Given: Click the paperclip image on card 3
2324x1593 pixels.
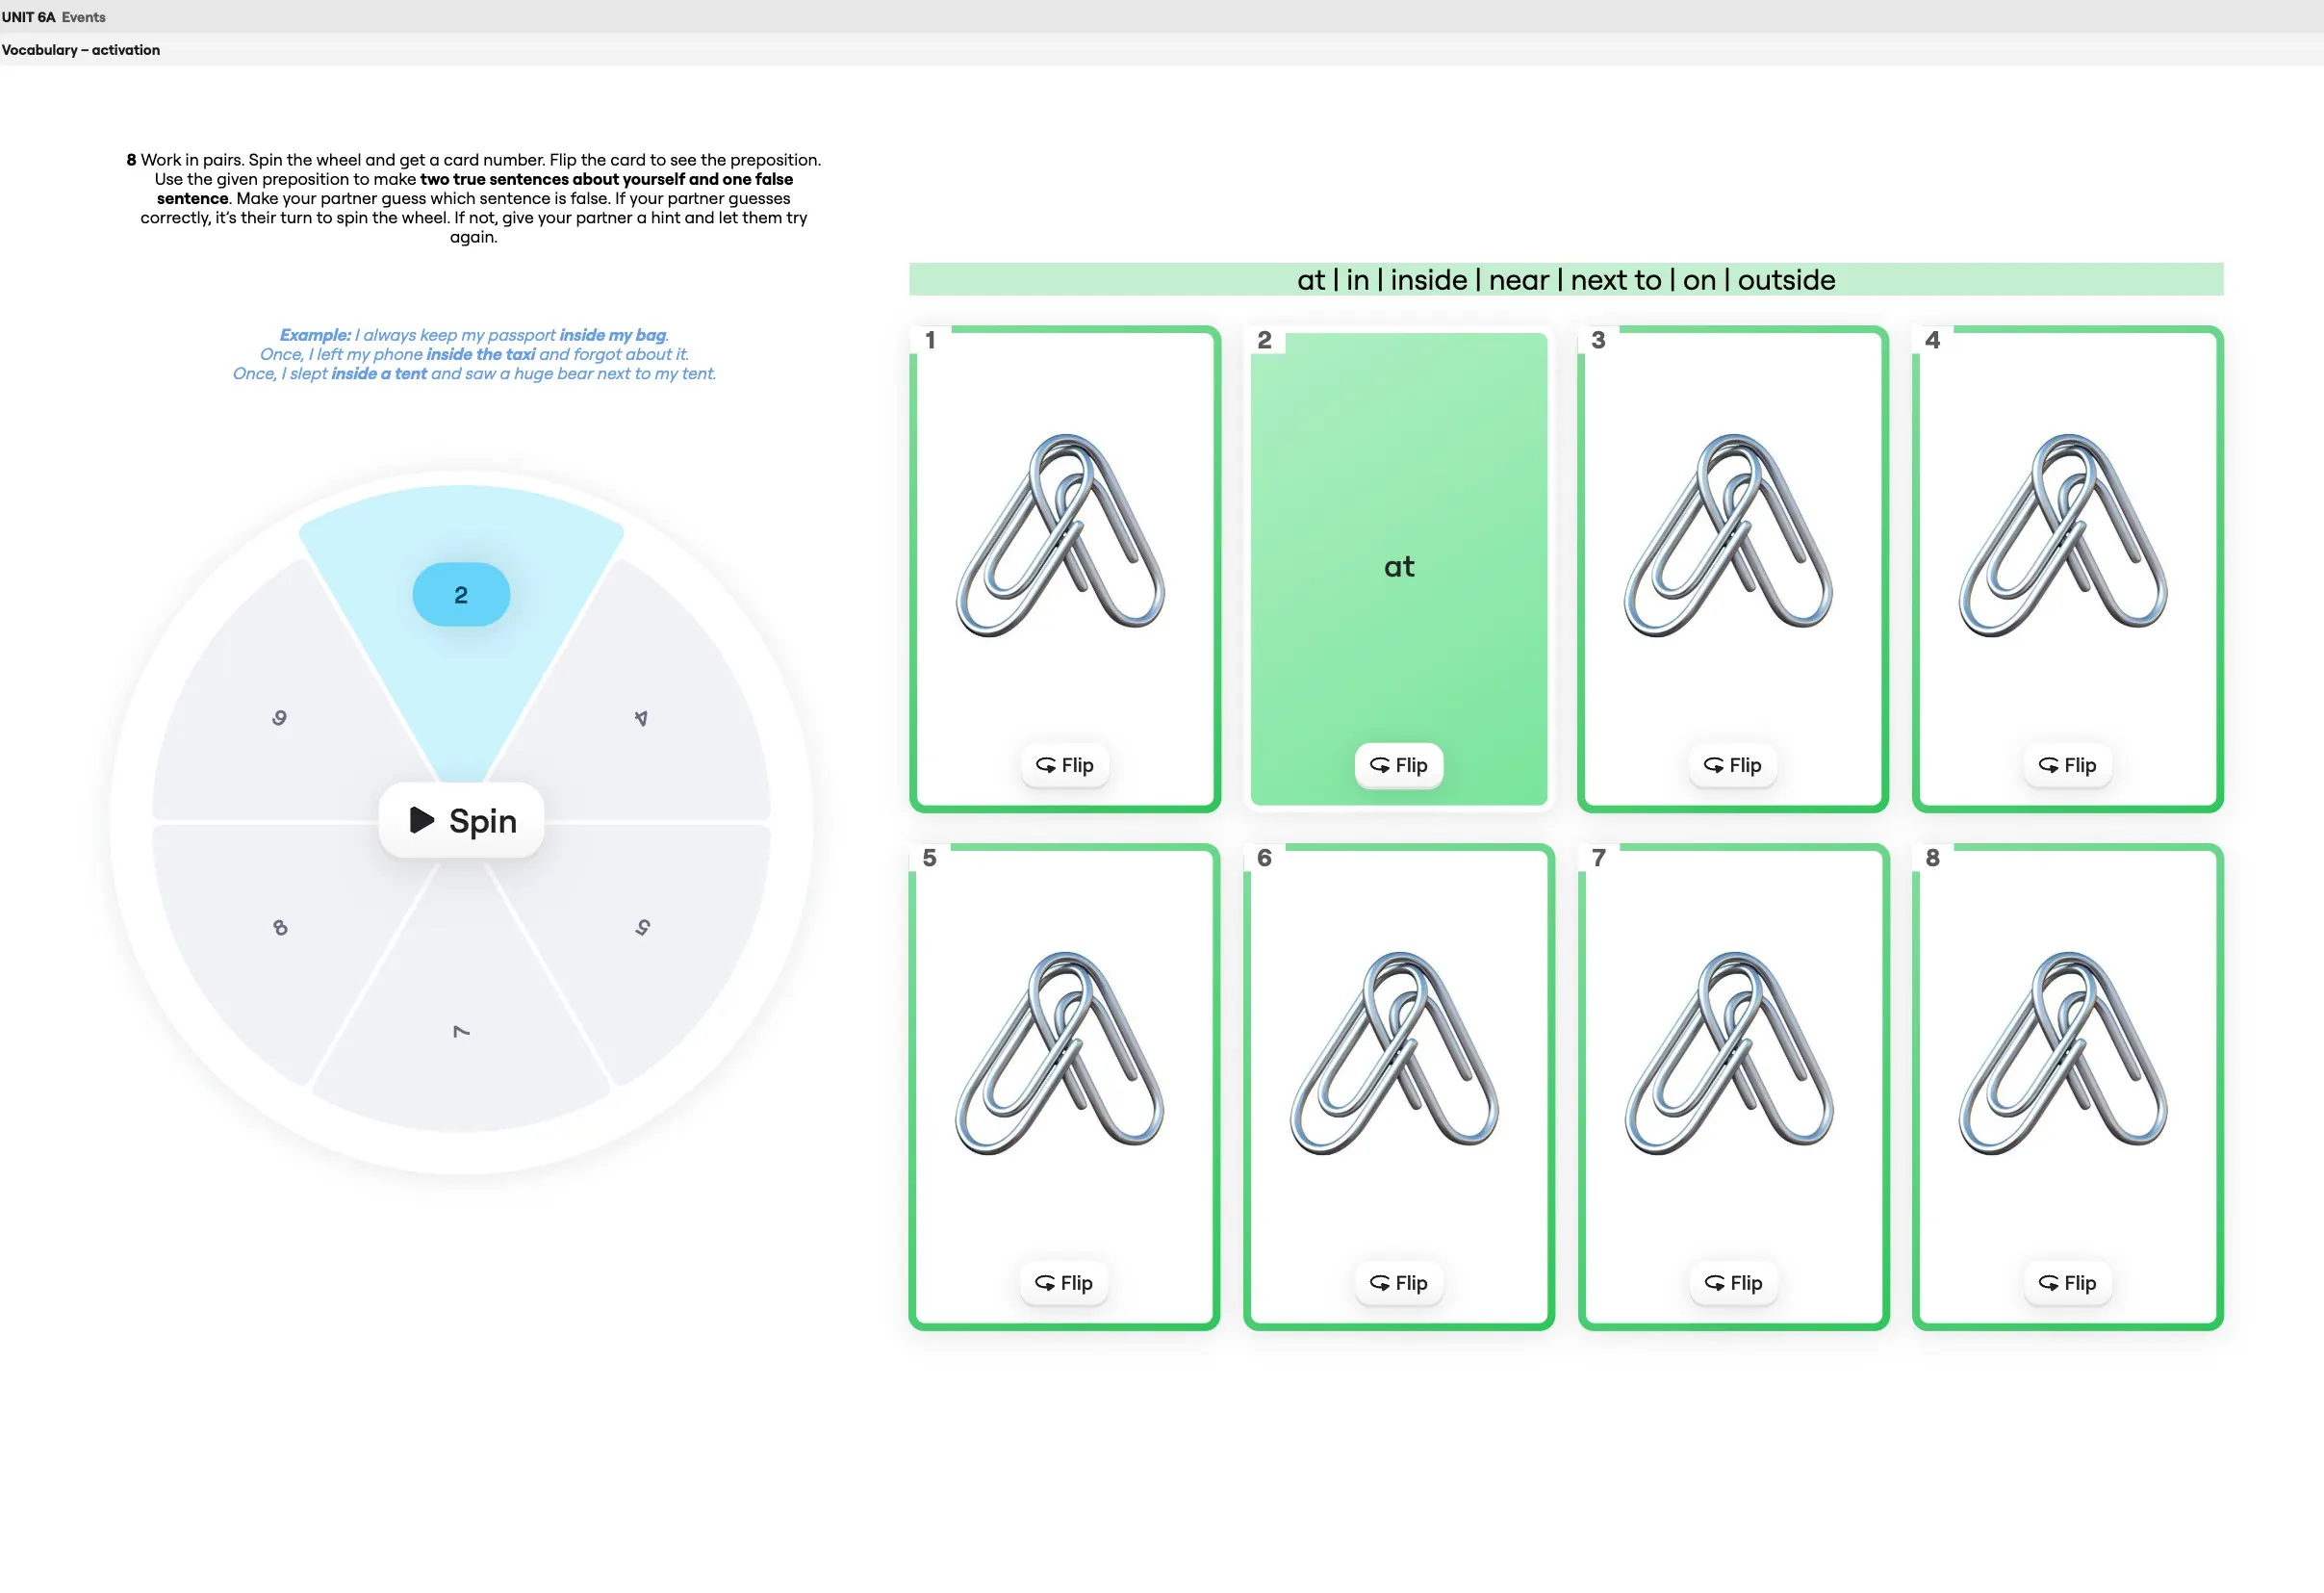Looking at the screenshot, I should pos(1729,535).
